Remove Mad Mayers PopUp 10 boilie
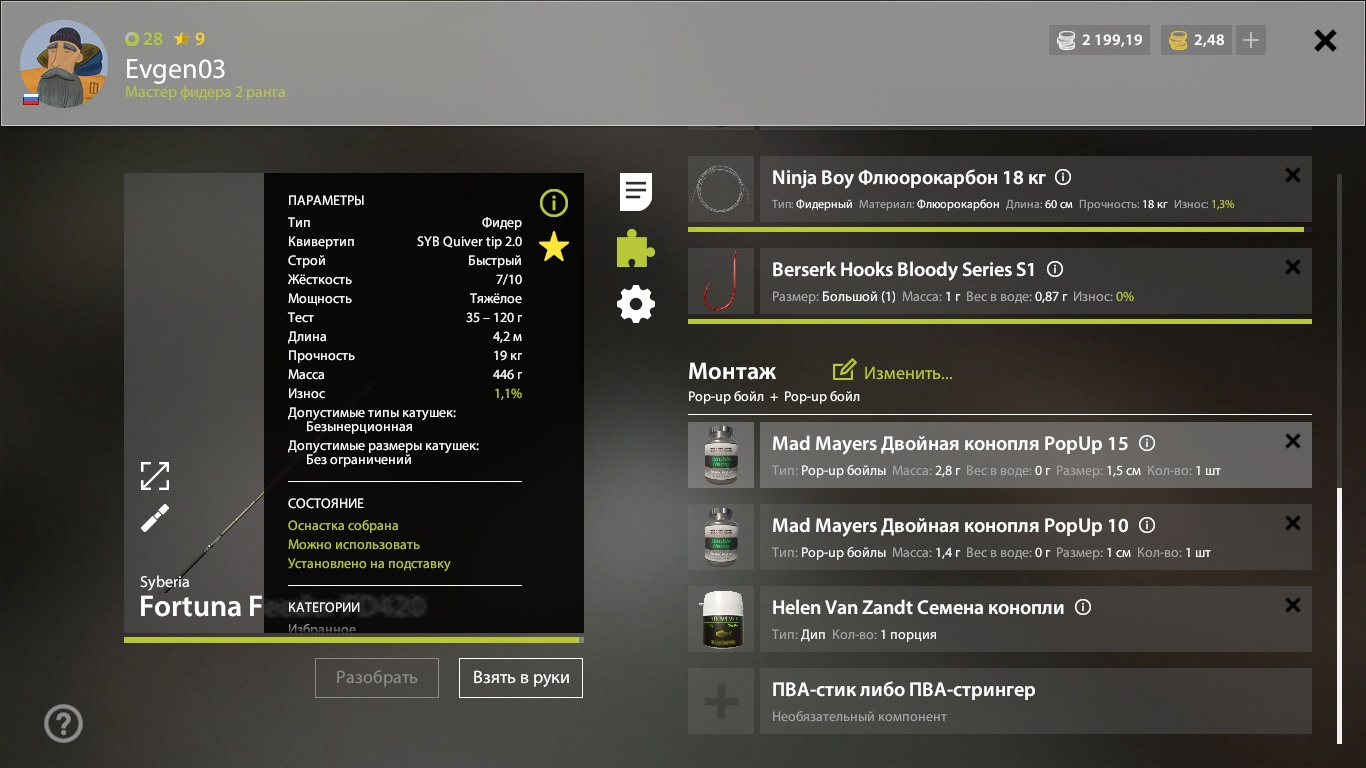The height and width of the screenshot is (768, 1366). click(x=1292, y=523)
